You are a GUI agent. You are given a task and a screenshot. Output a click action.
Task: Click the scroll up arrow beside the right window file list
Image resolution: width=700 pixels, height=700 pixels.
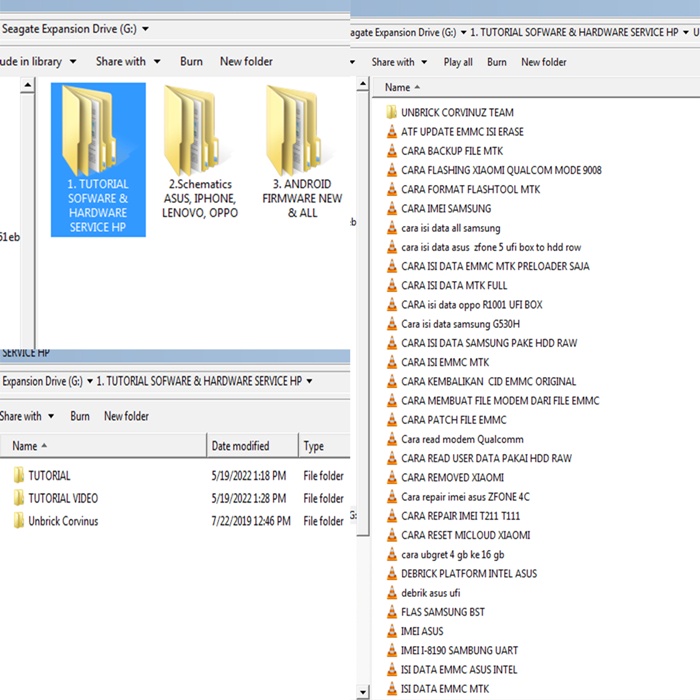point(363,84)
